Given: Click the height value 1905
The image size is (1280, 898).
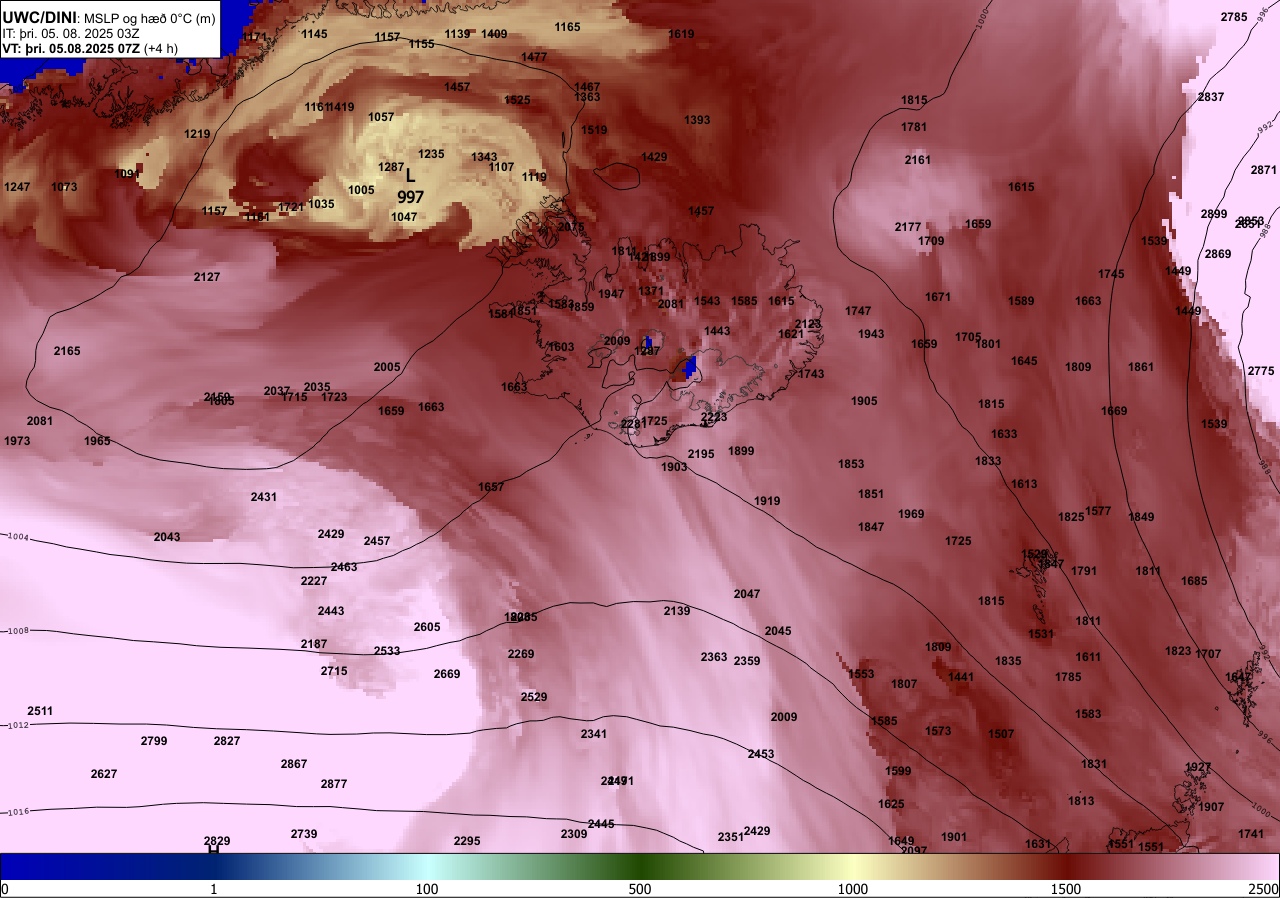Looking at the screenshot, I should 864,401.
